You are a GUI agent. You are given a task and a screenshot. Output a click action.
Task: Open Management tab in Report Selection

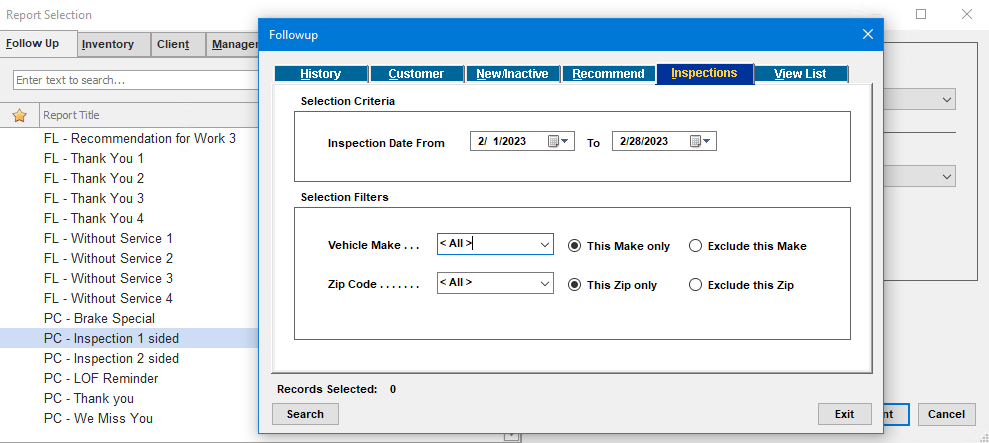coord(233,44)
